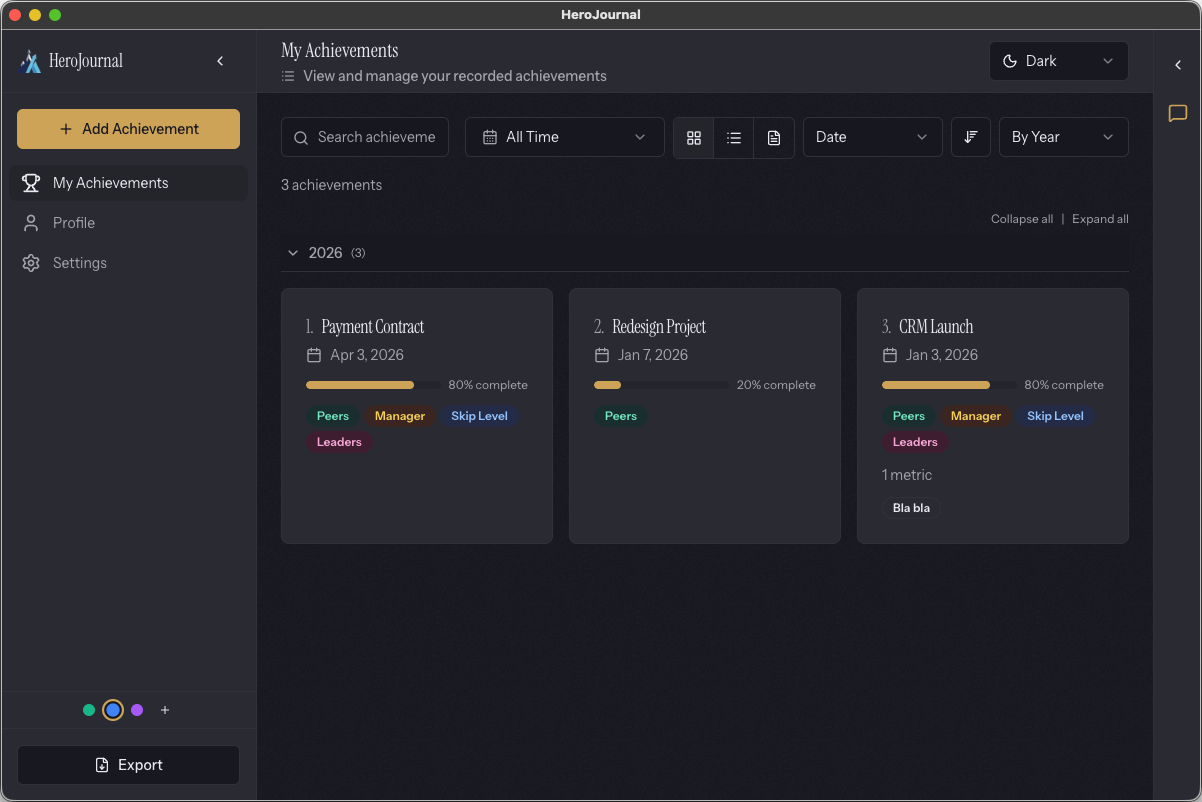Toggle the sort direction
Screen dimensions: 1202x802
(x=970, y=137)
